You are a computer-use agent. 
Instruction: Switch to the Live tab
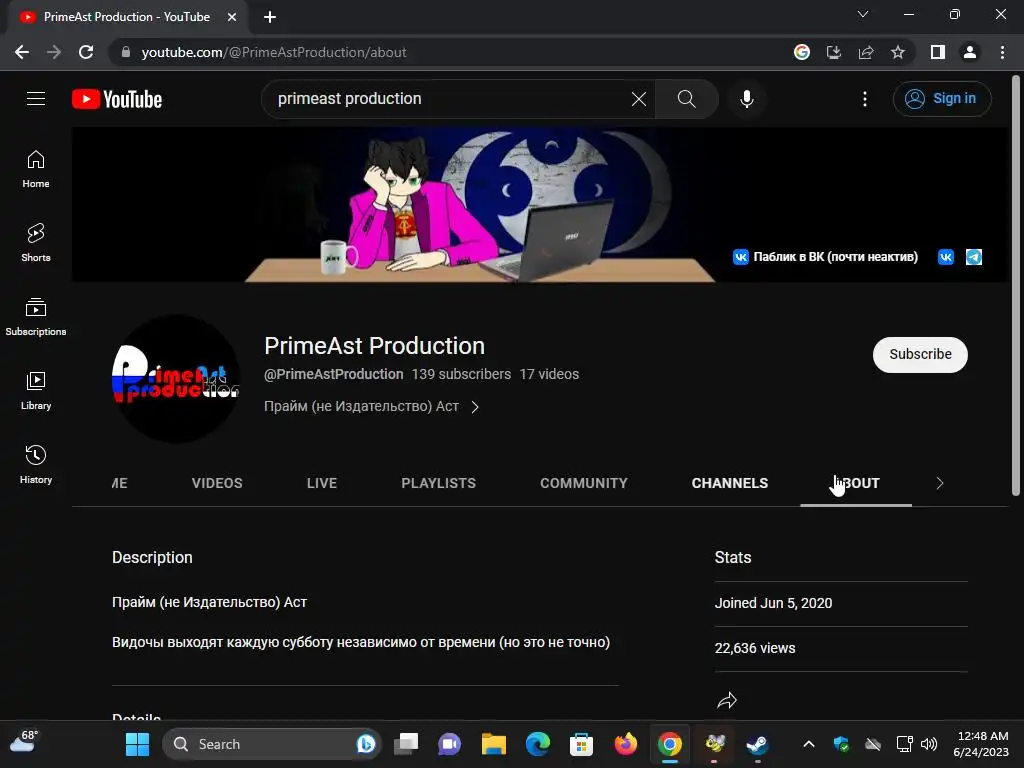click(322, 483)
